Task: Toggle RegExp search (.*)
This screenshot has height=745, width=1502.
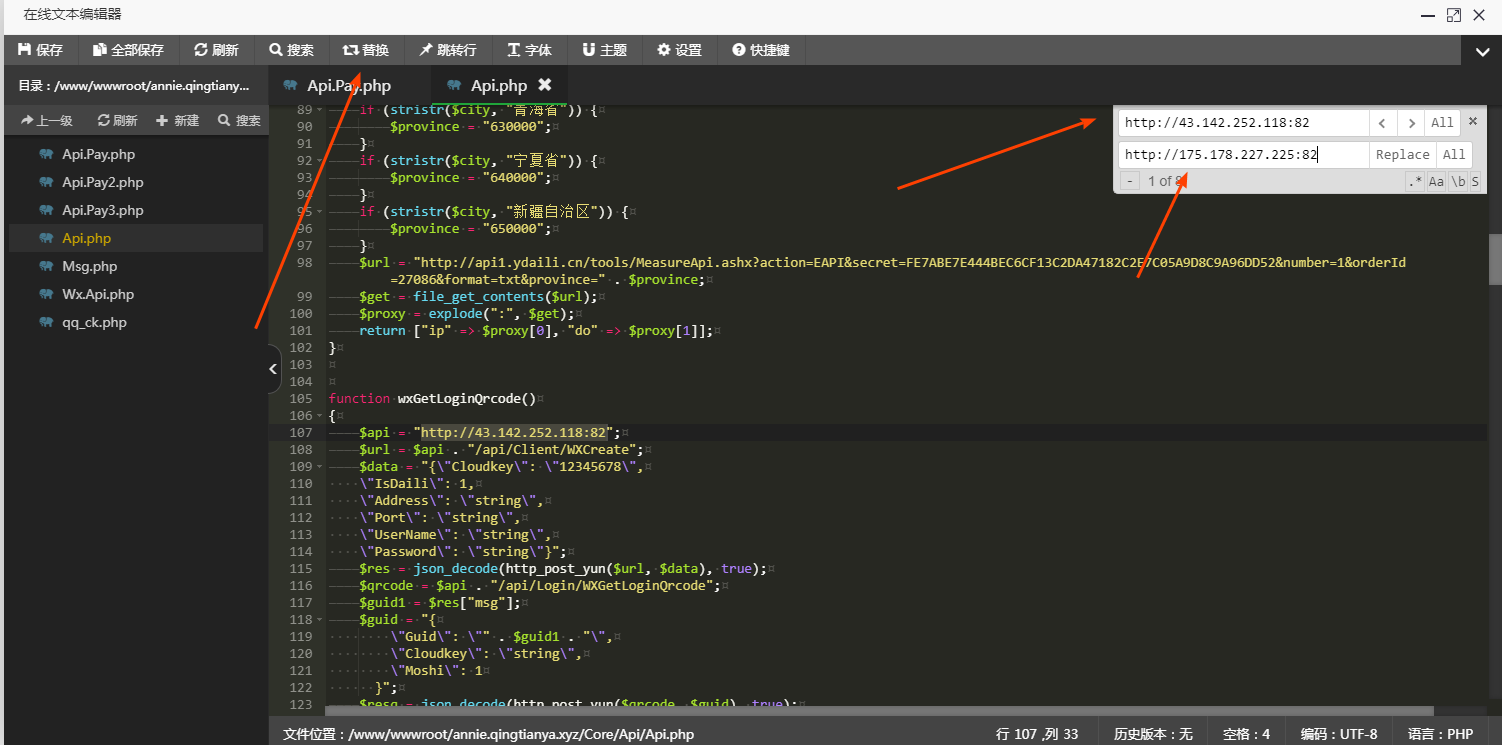Action: coord(1415,181)
